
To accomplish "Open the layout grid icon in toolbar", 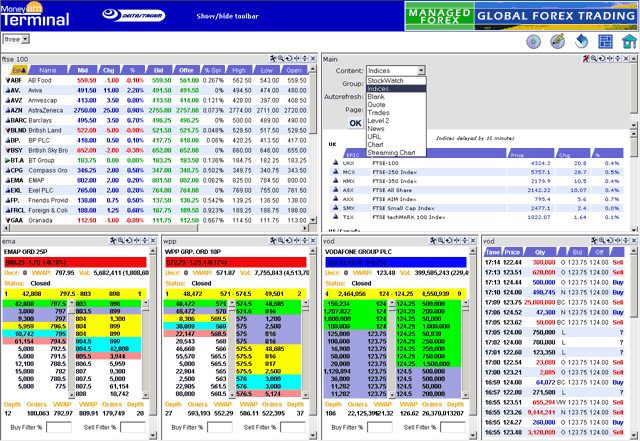I will point(606,41).
